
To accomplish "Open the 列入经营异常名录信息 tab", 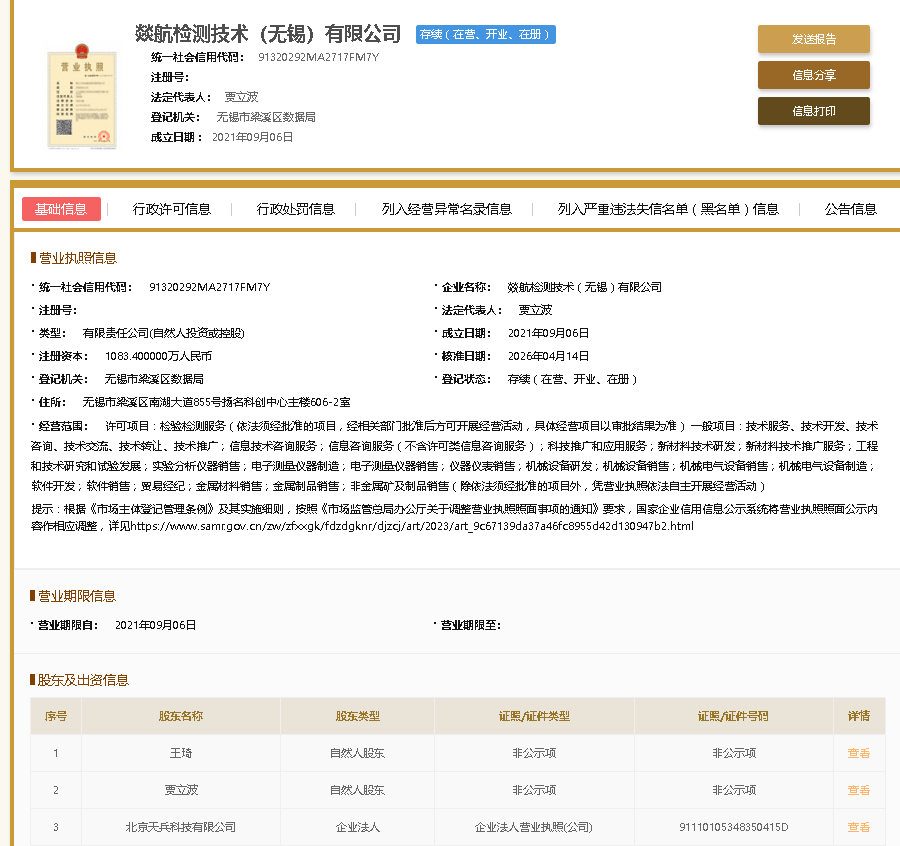I will pos(446,209).
